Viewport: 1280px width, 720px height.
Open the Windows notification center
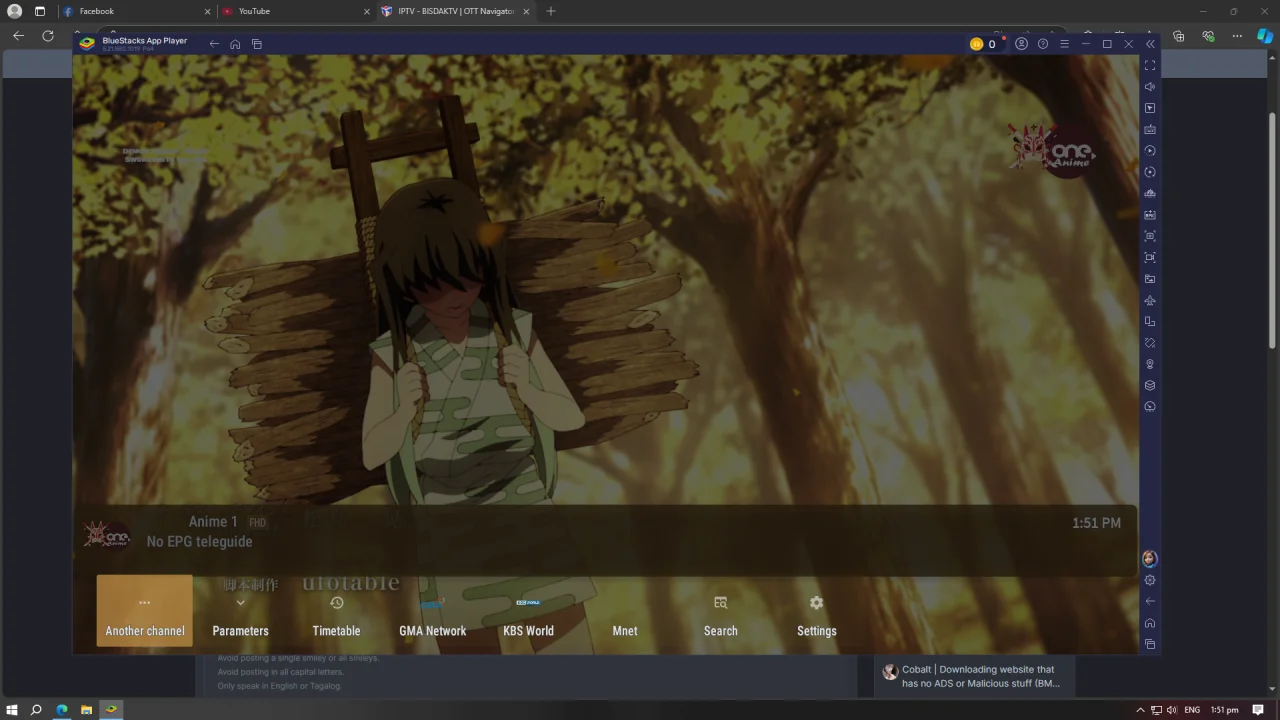click(1258, 710)
